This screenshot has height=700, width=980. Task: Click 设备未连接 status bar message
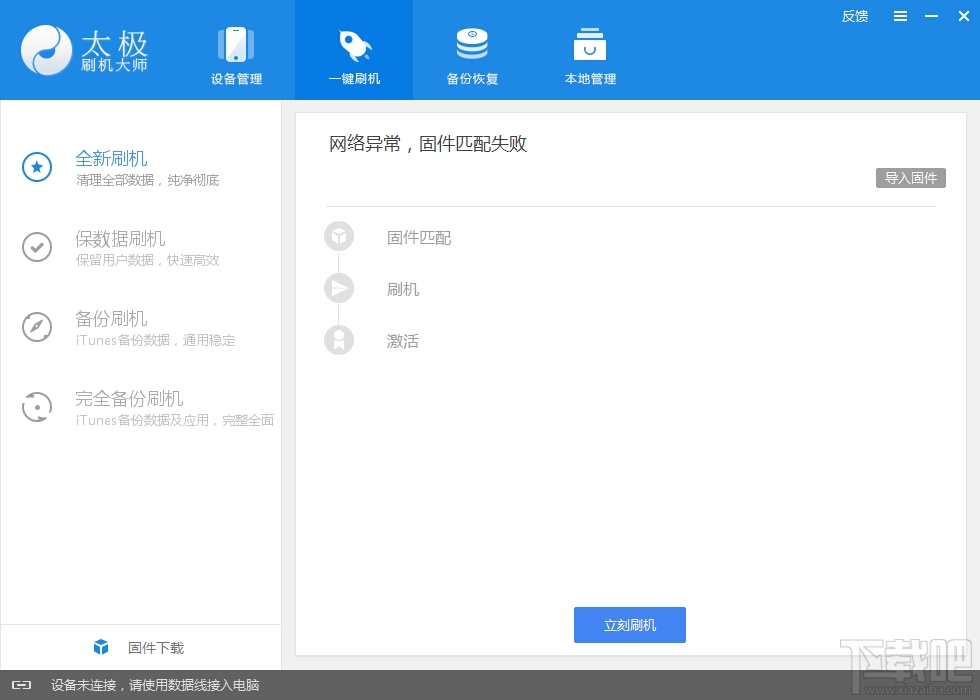[155, 685]
